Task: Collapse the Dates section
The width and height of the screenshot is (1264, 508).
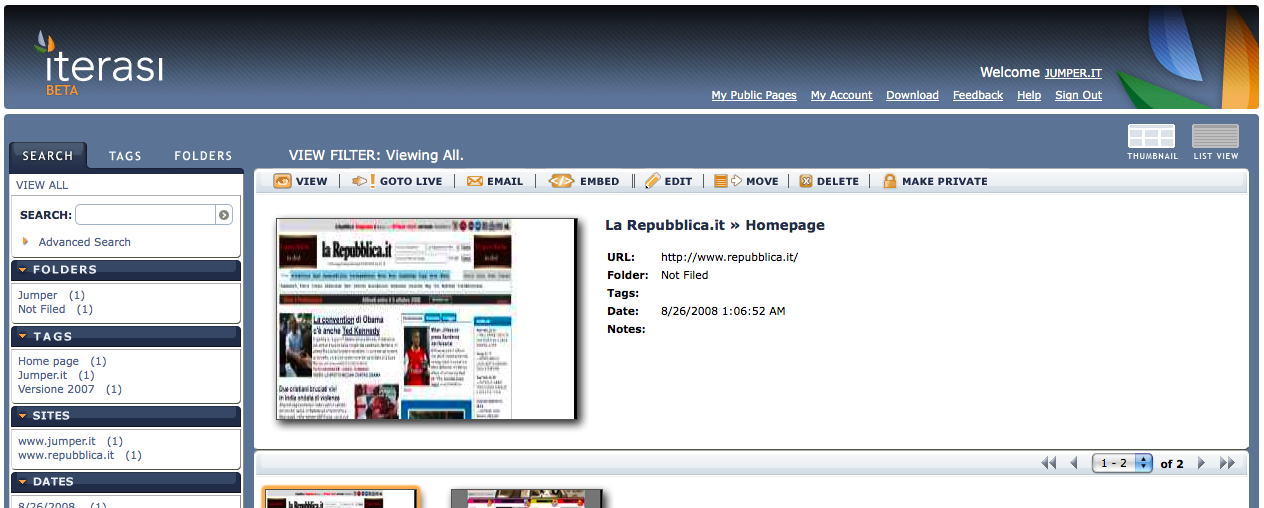Action: 22,481
